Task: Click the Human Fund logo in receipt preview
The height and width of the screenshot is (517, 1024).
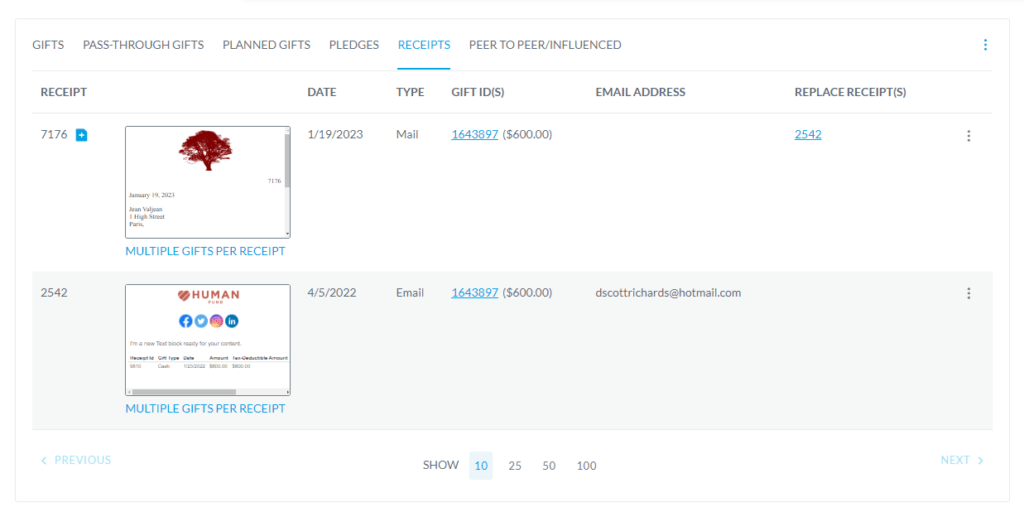Action: click(x=208, y=296)
